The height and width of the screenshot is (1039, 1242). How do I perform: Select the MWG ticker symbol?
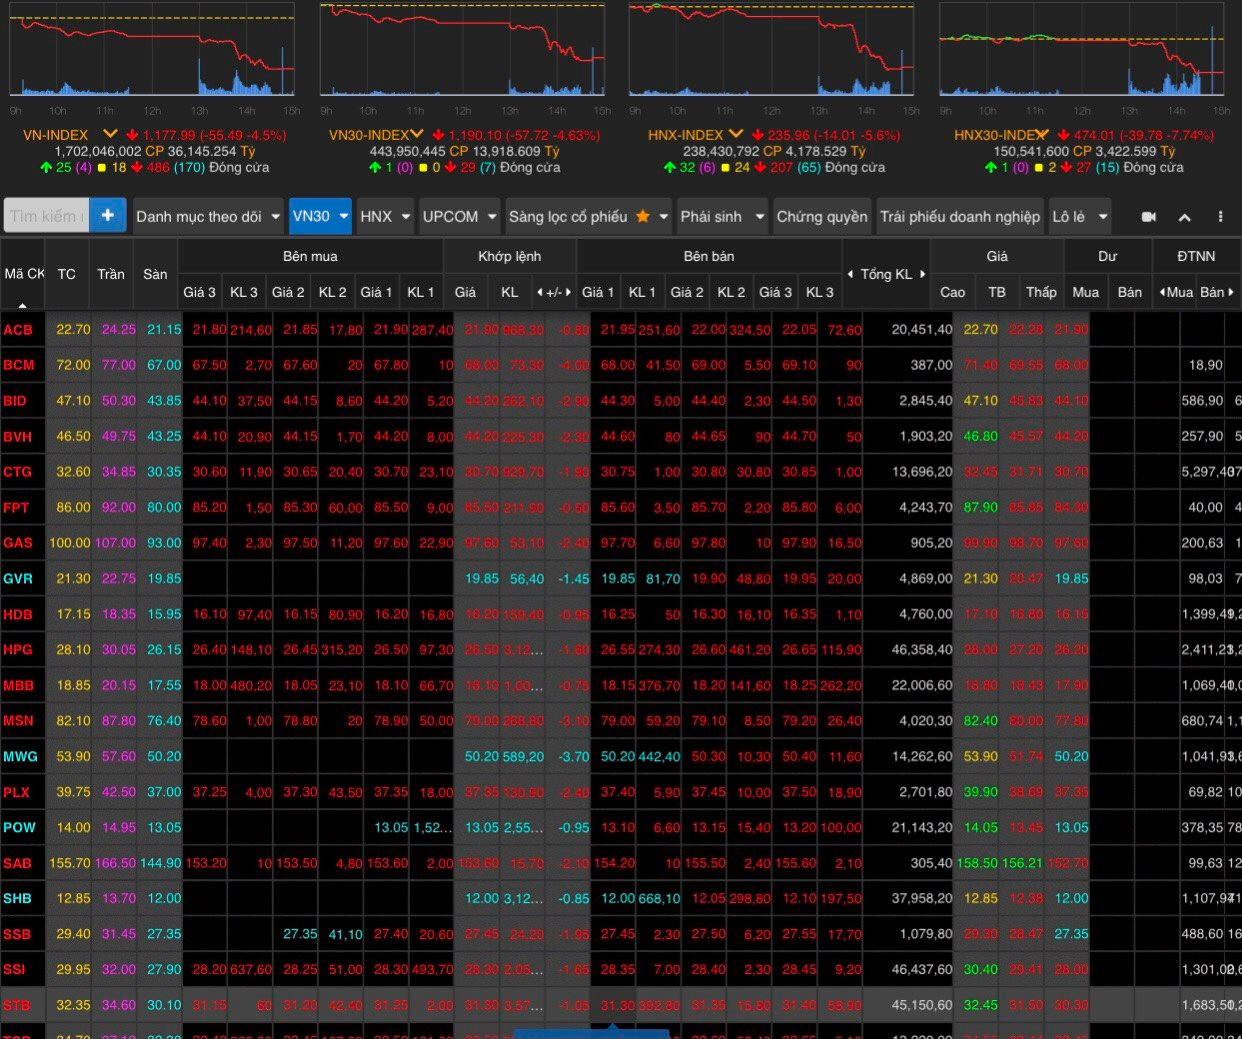20,757
